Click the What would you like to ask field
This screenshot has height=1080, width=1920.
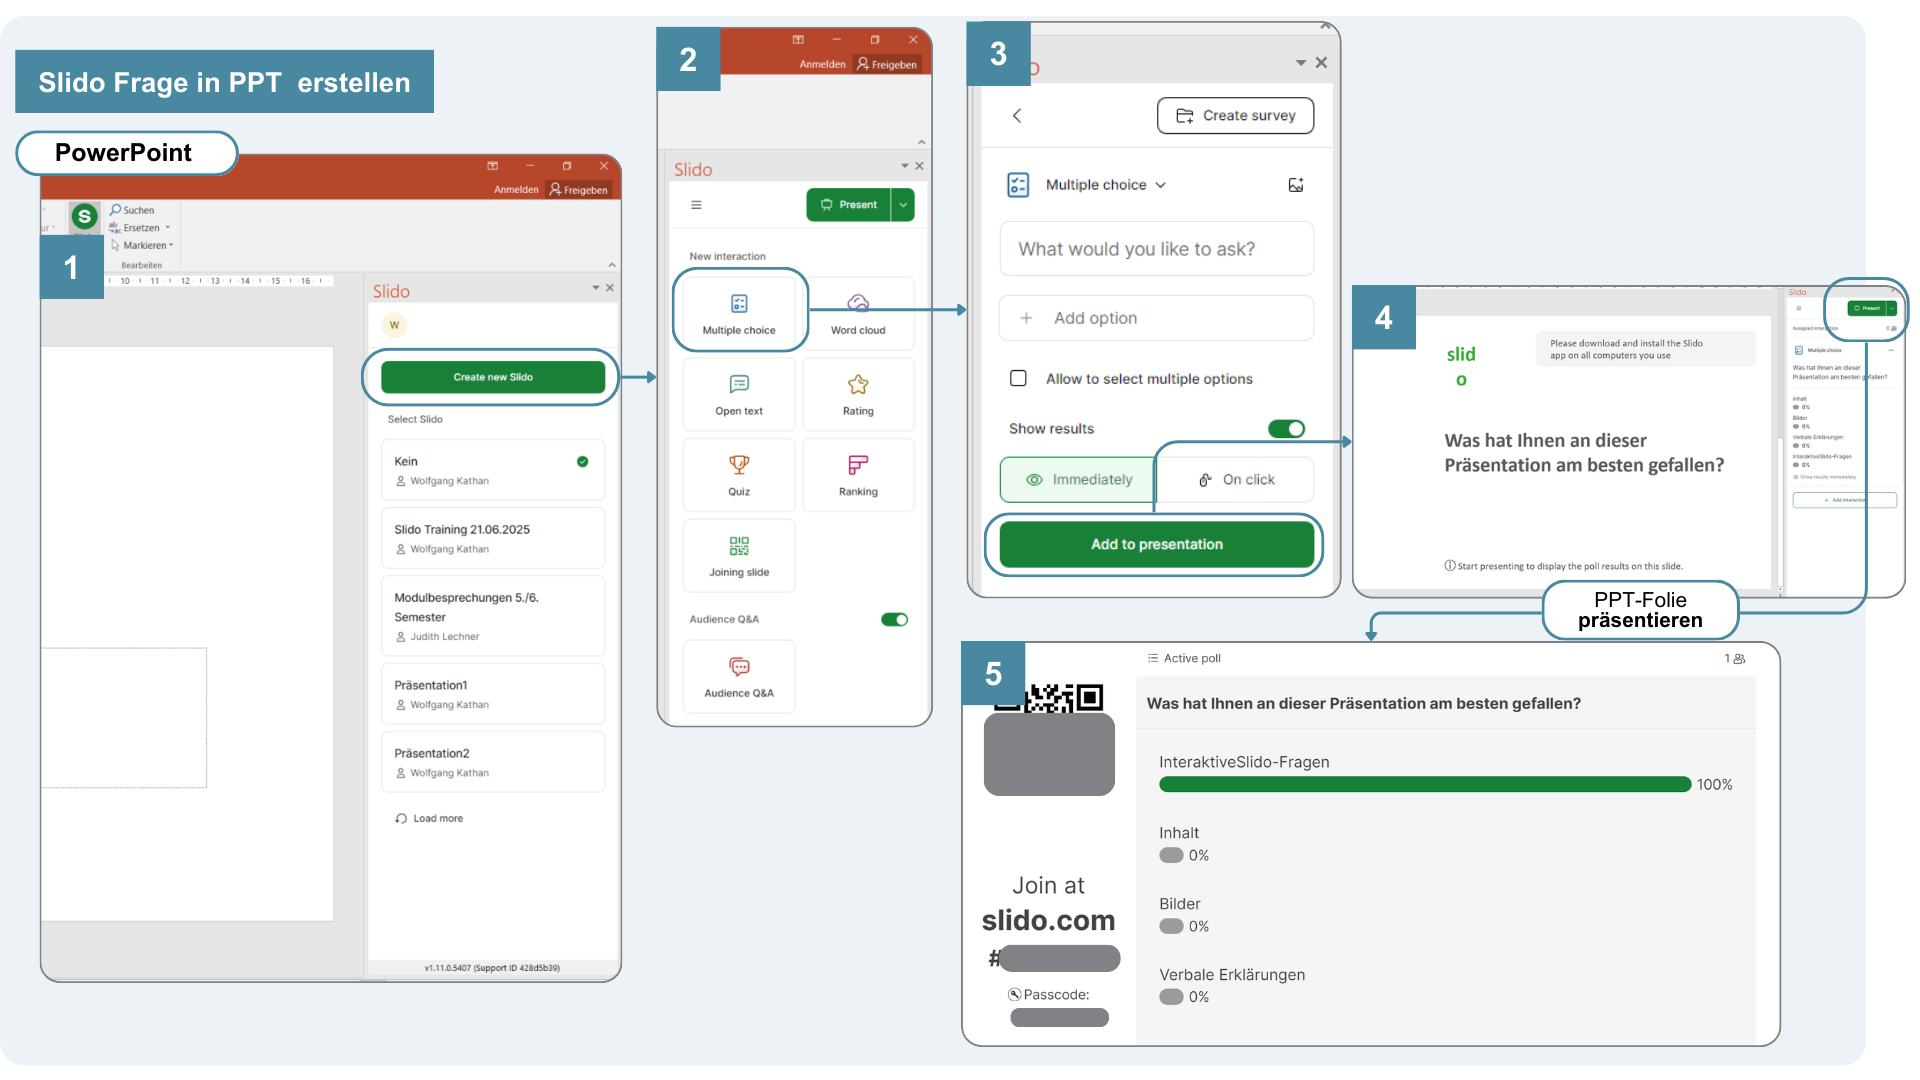click(x=1156, y=249)
